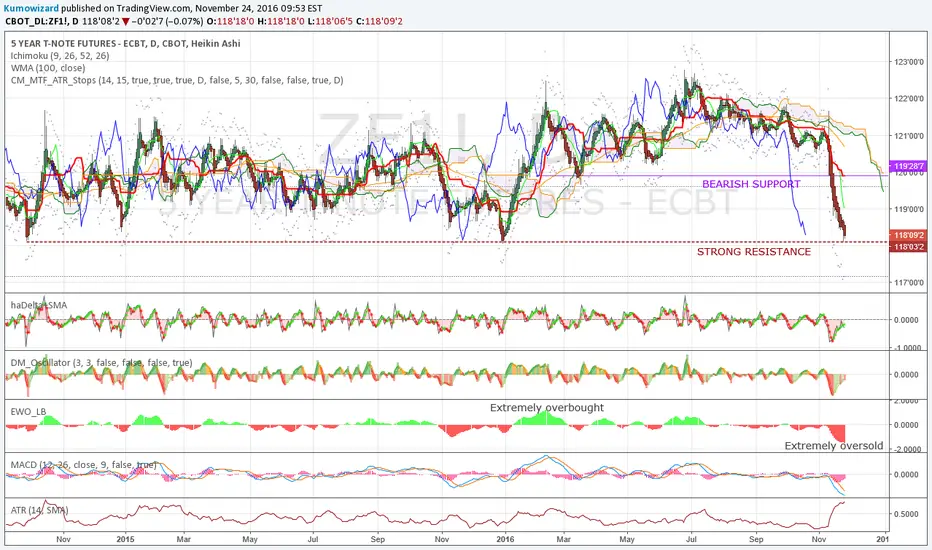Screen dimensions: 932x550
Task: Click the 123'00'0 price axis label
Action: click(x=908, y=62)
